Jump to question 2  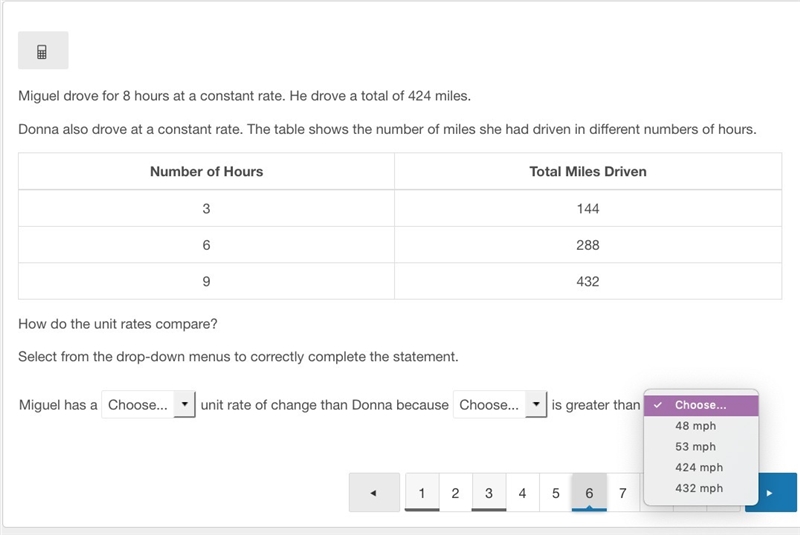[x=456, y=493]
